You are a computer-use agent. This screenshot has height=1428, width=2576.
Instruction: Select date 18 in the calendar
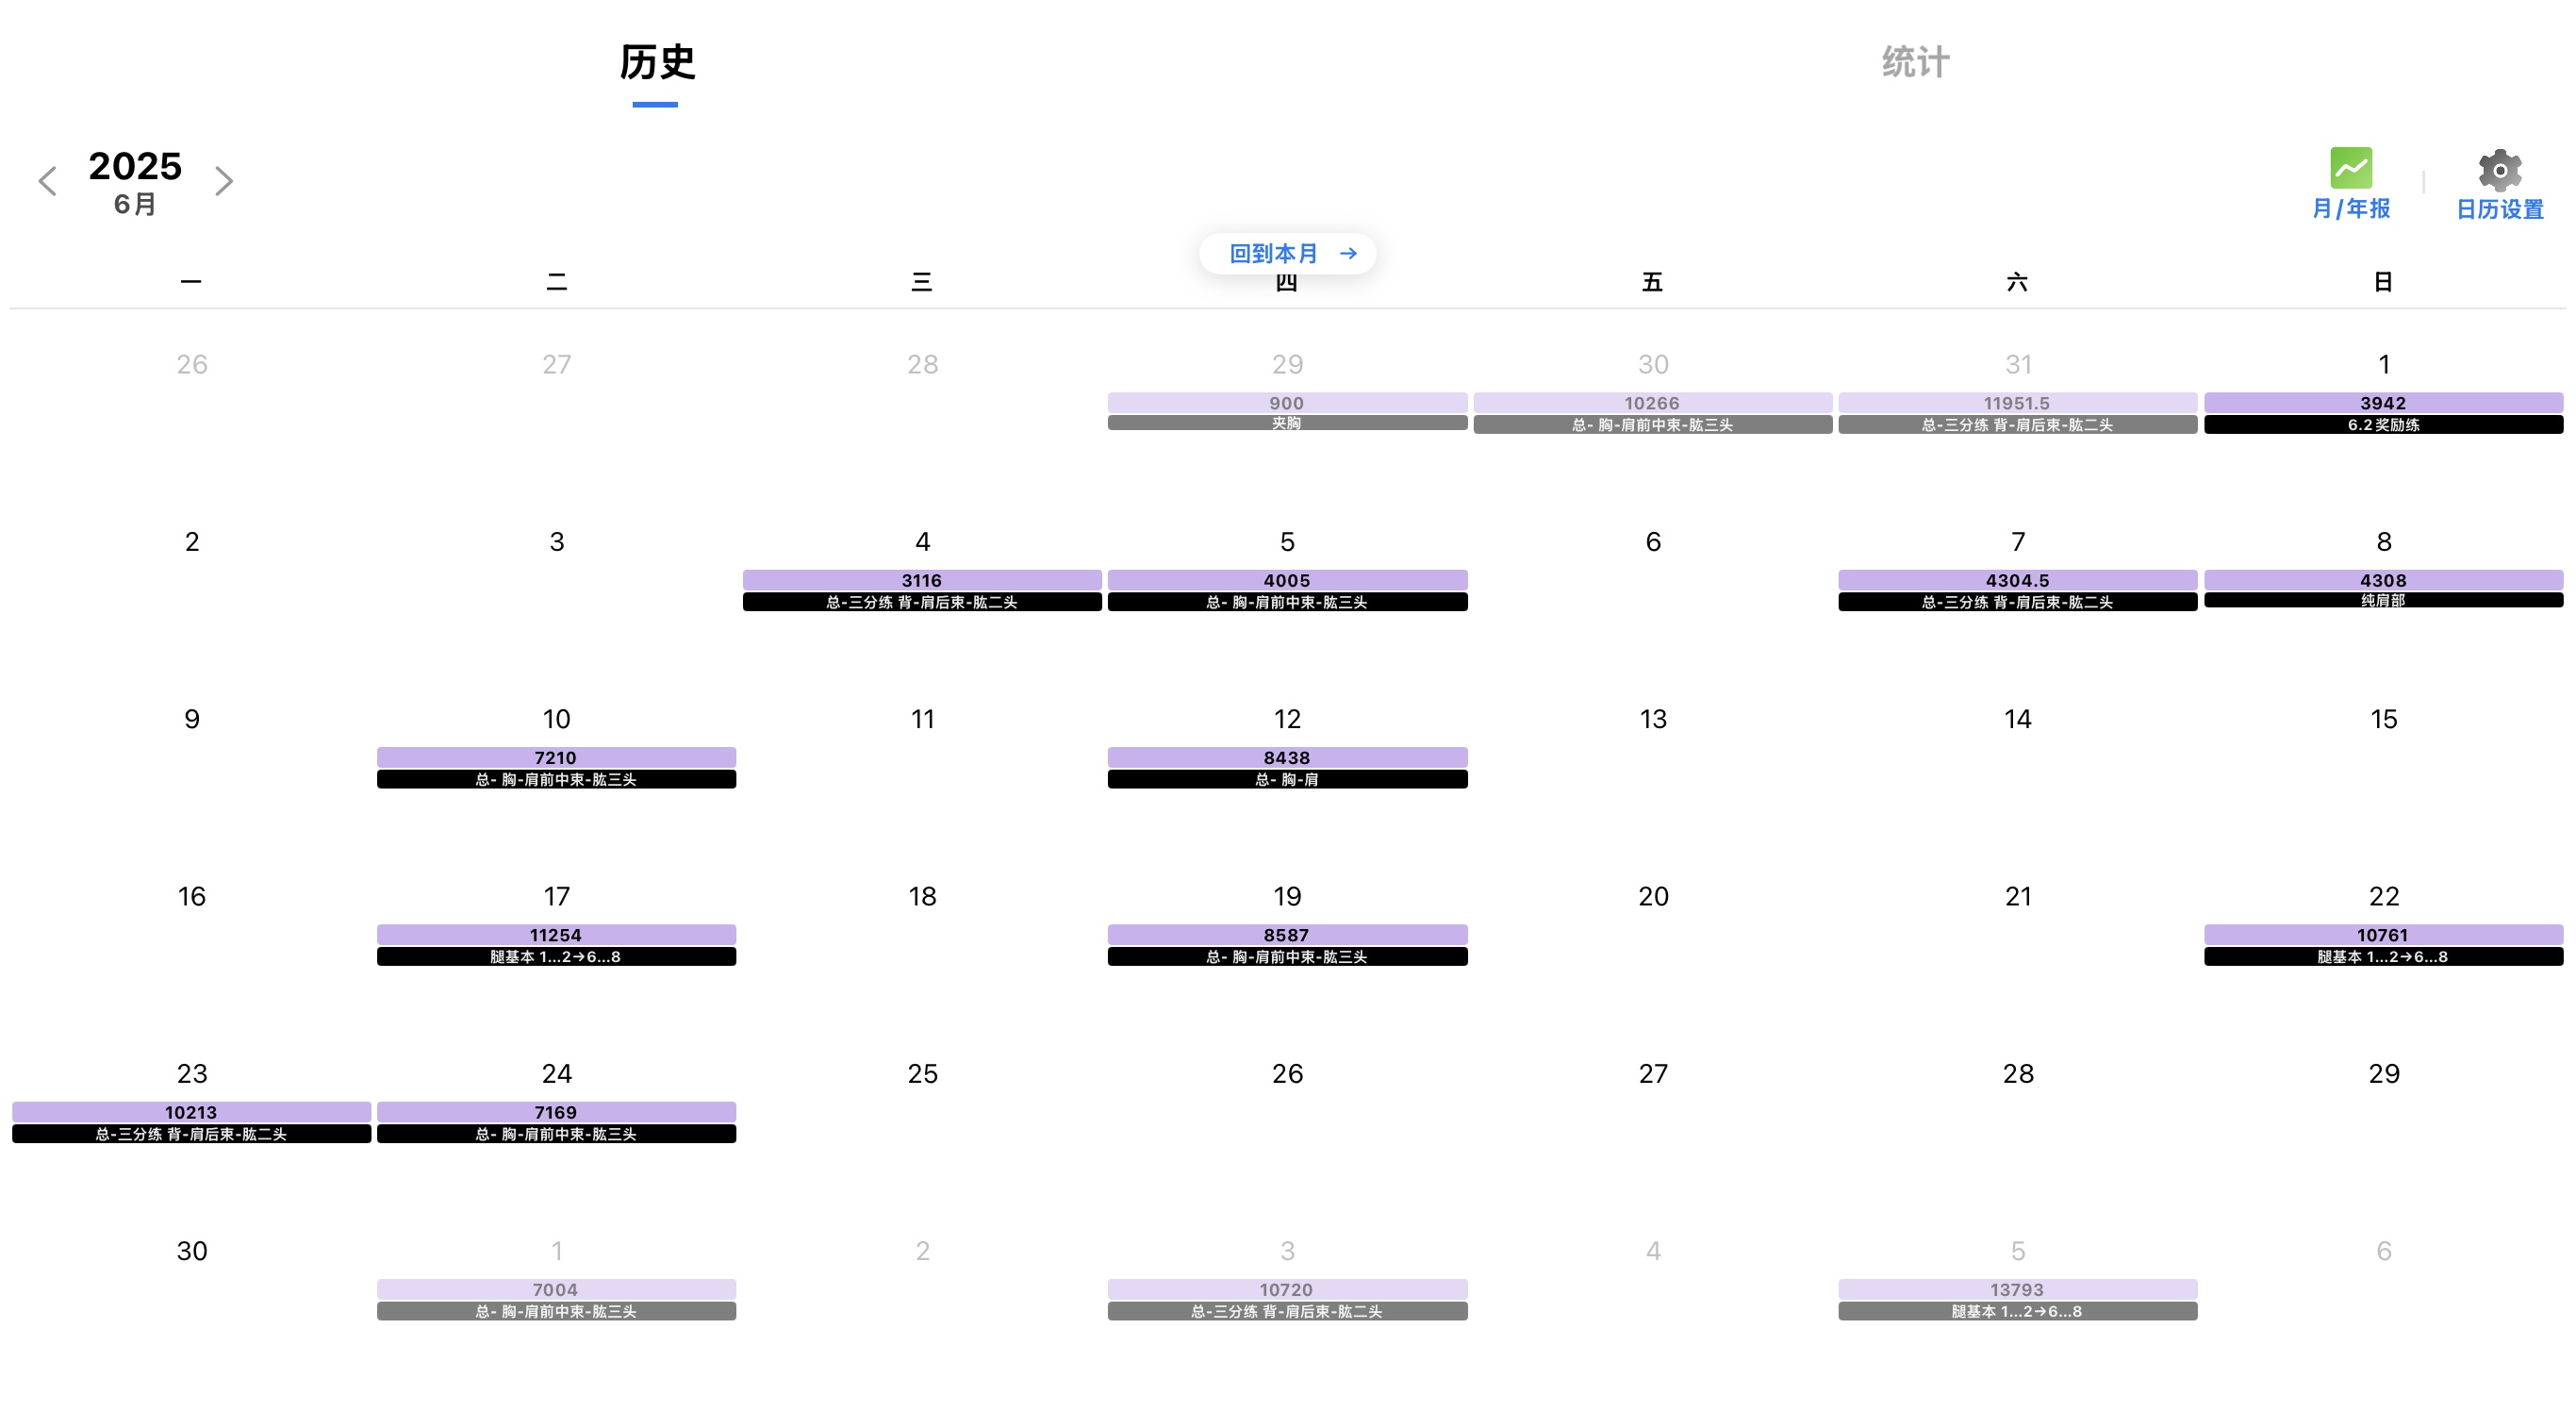coord(922,896)
